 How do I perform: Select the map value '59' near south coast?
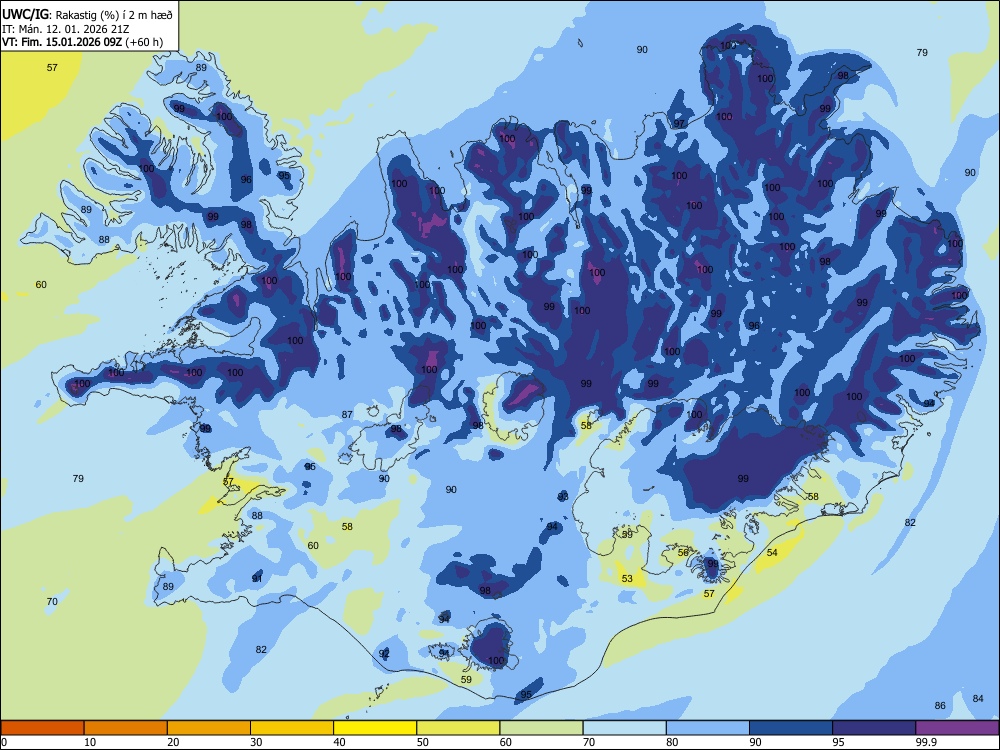466,680
